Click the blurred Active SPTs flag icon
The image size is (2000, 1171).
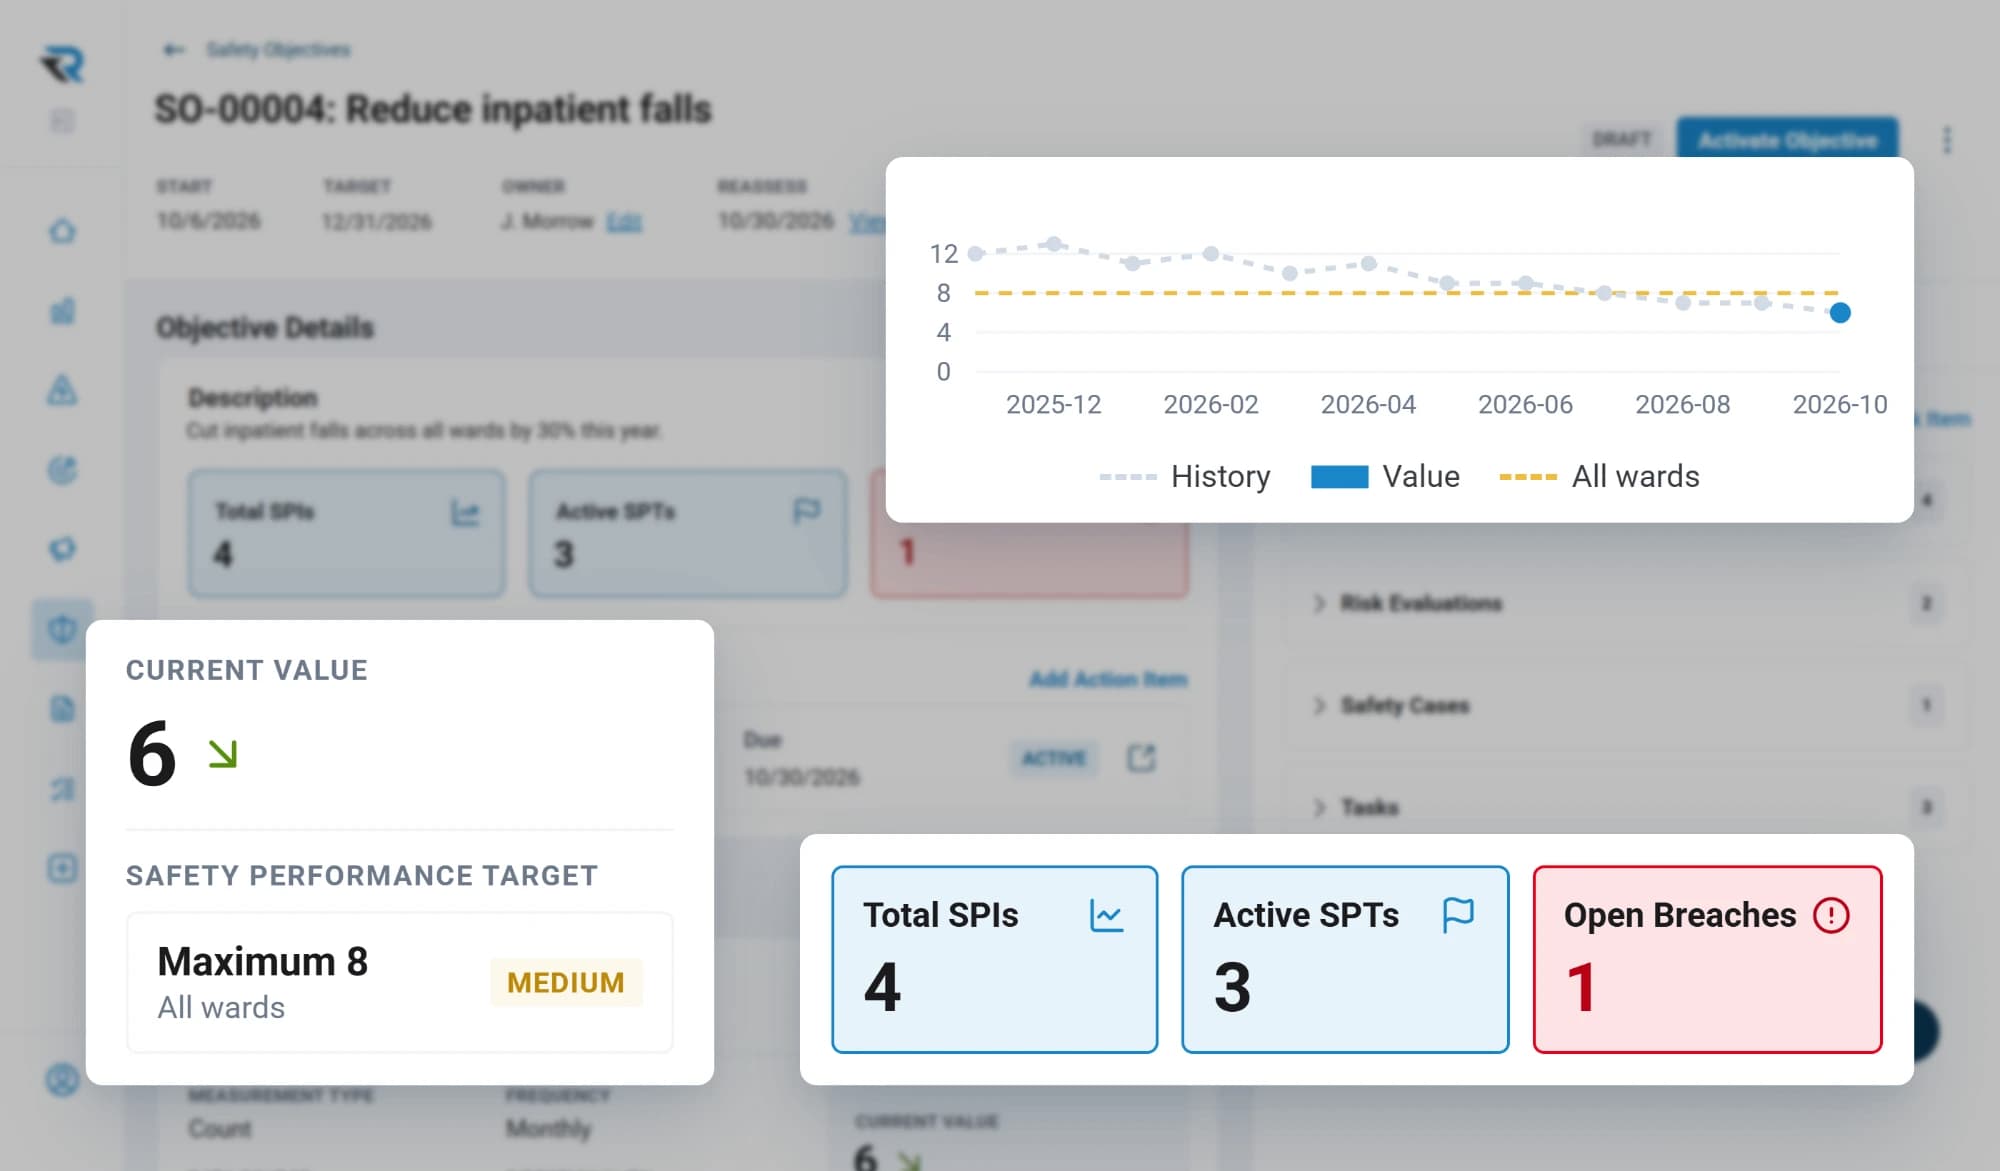coord(806,511)
